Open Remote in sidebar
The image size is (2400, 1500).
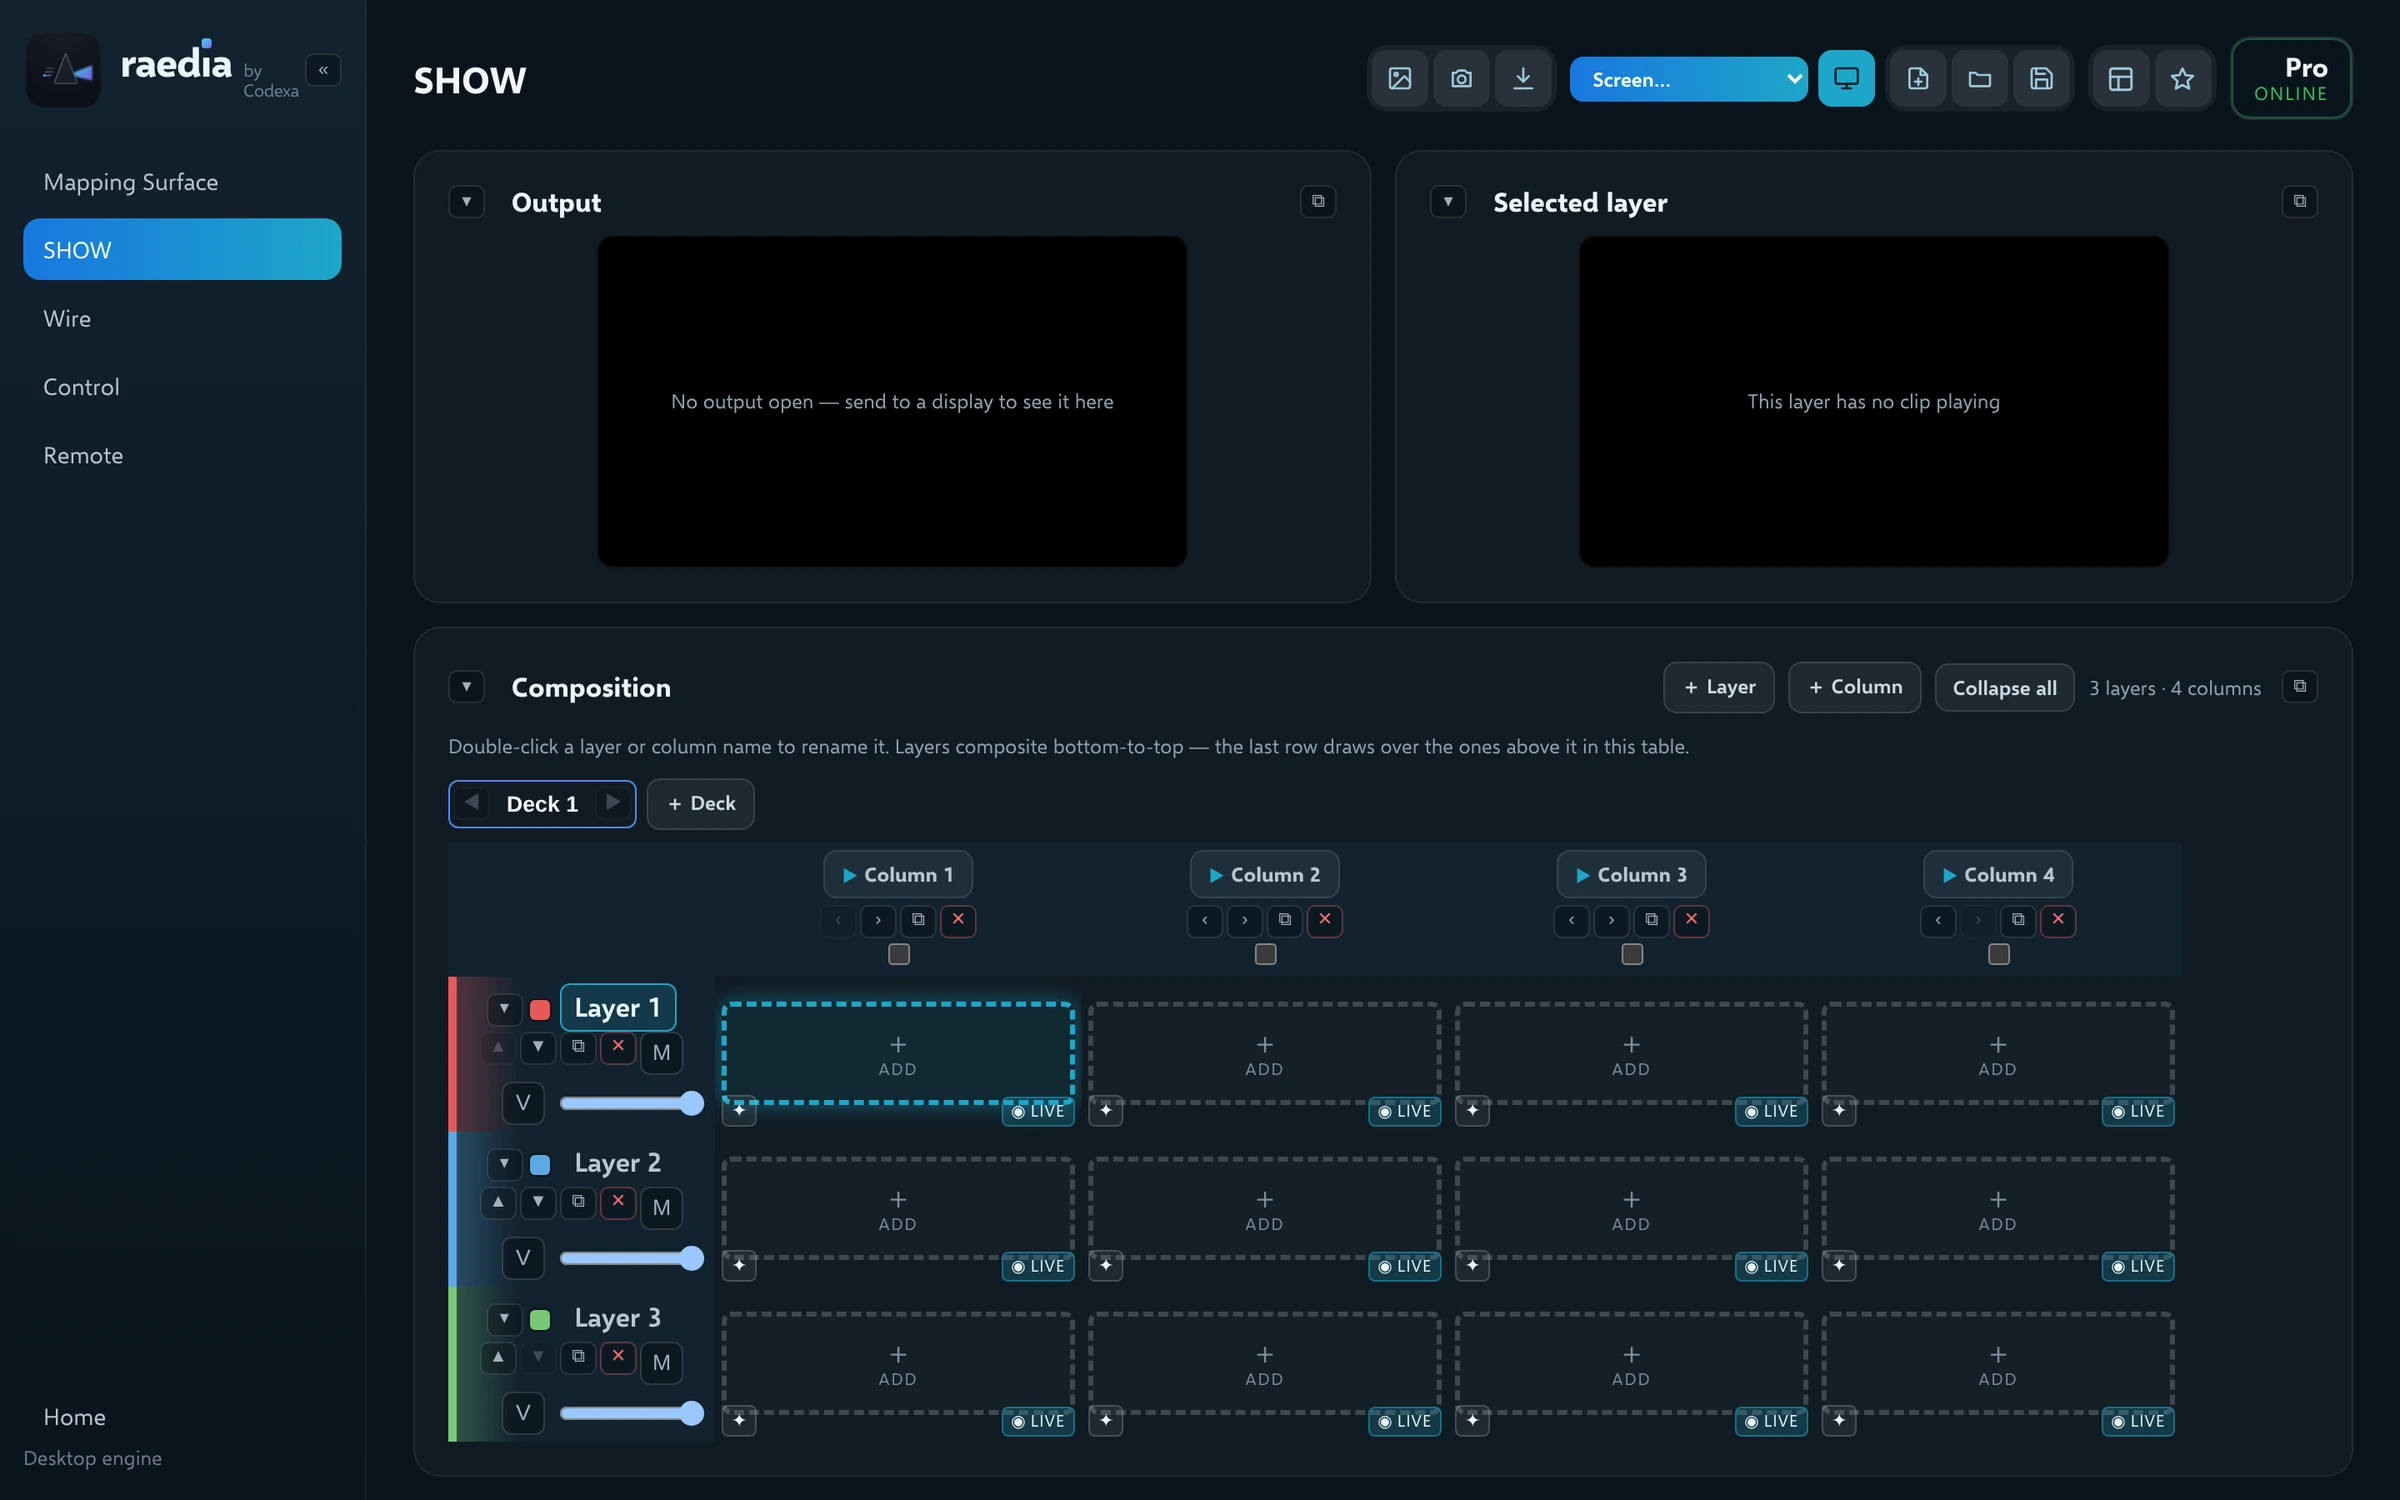[x=182, y=455]
